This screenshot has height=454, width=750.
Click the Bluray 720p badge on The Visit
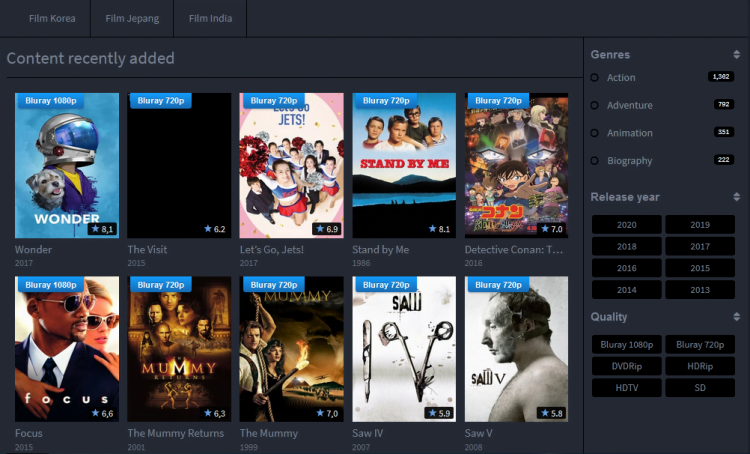click(x=161, y=100)
